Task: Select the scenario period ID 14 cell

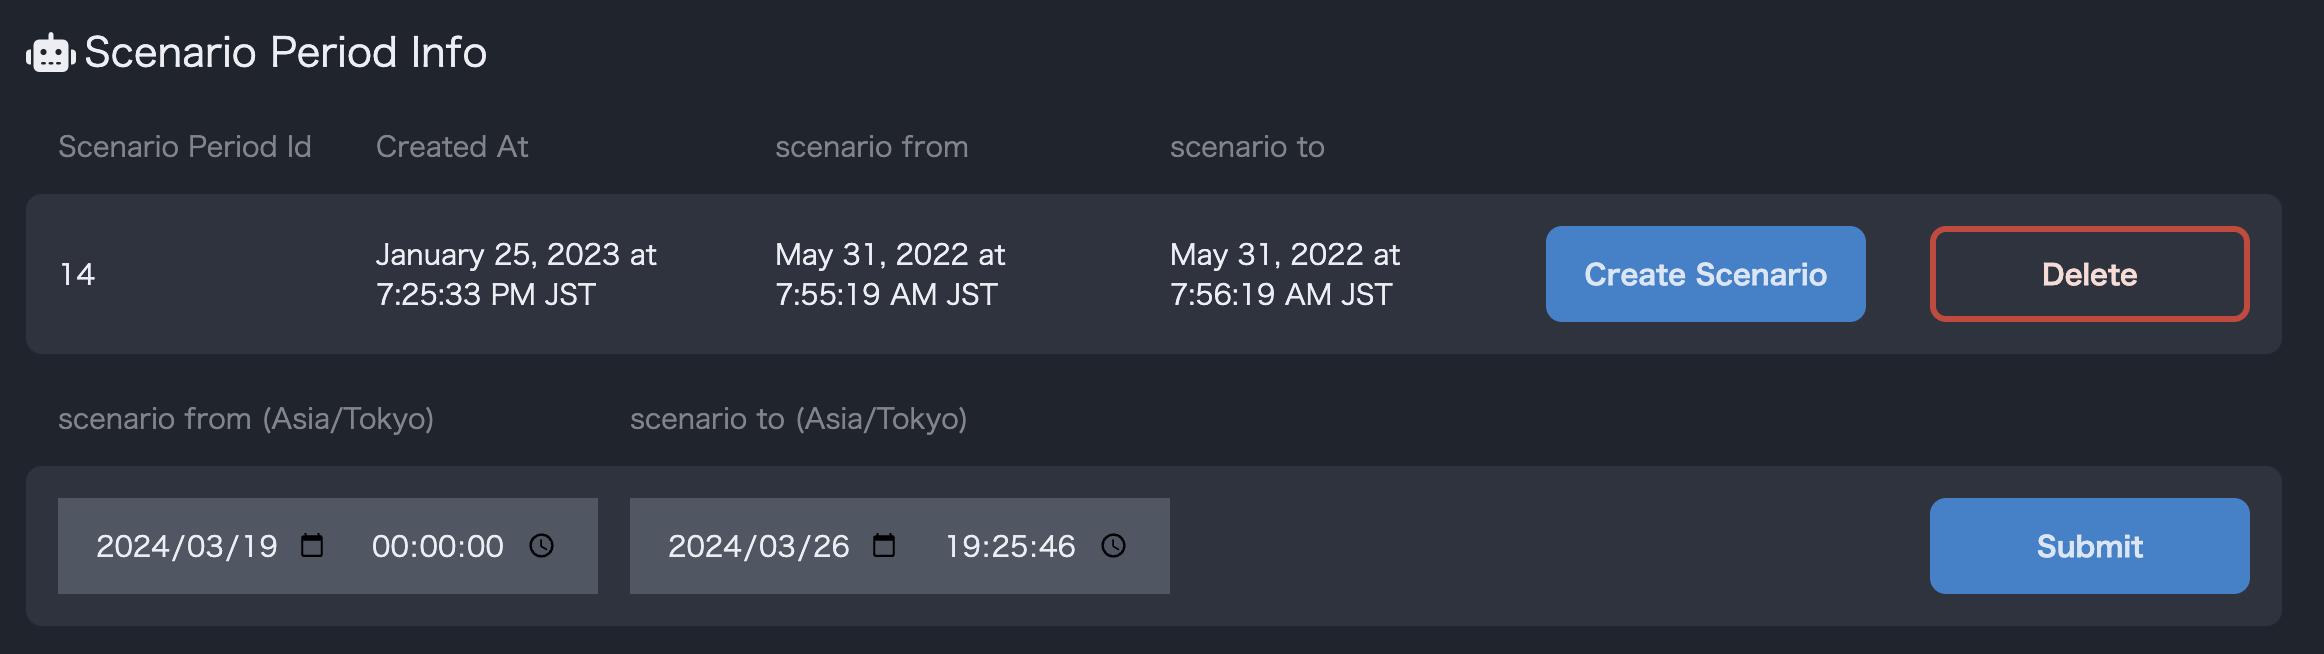Action: (78, 275)
